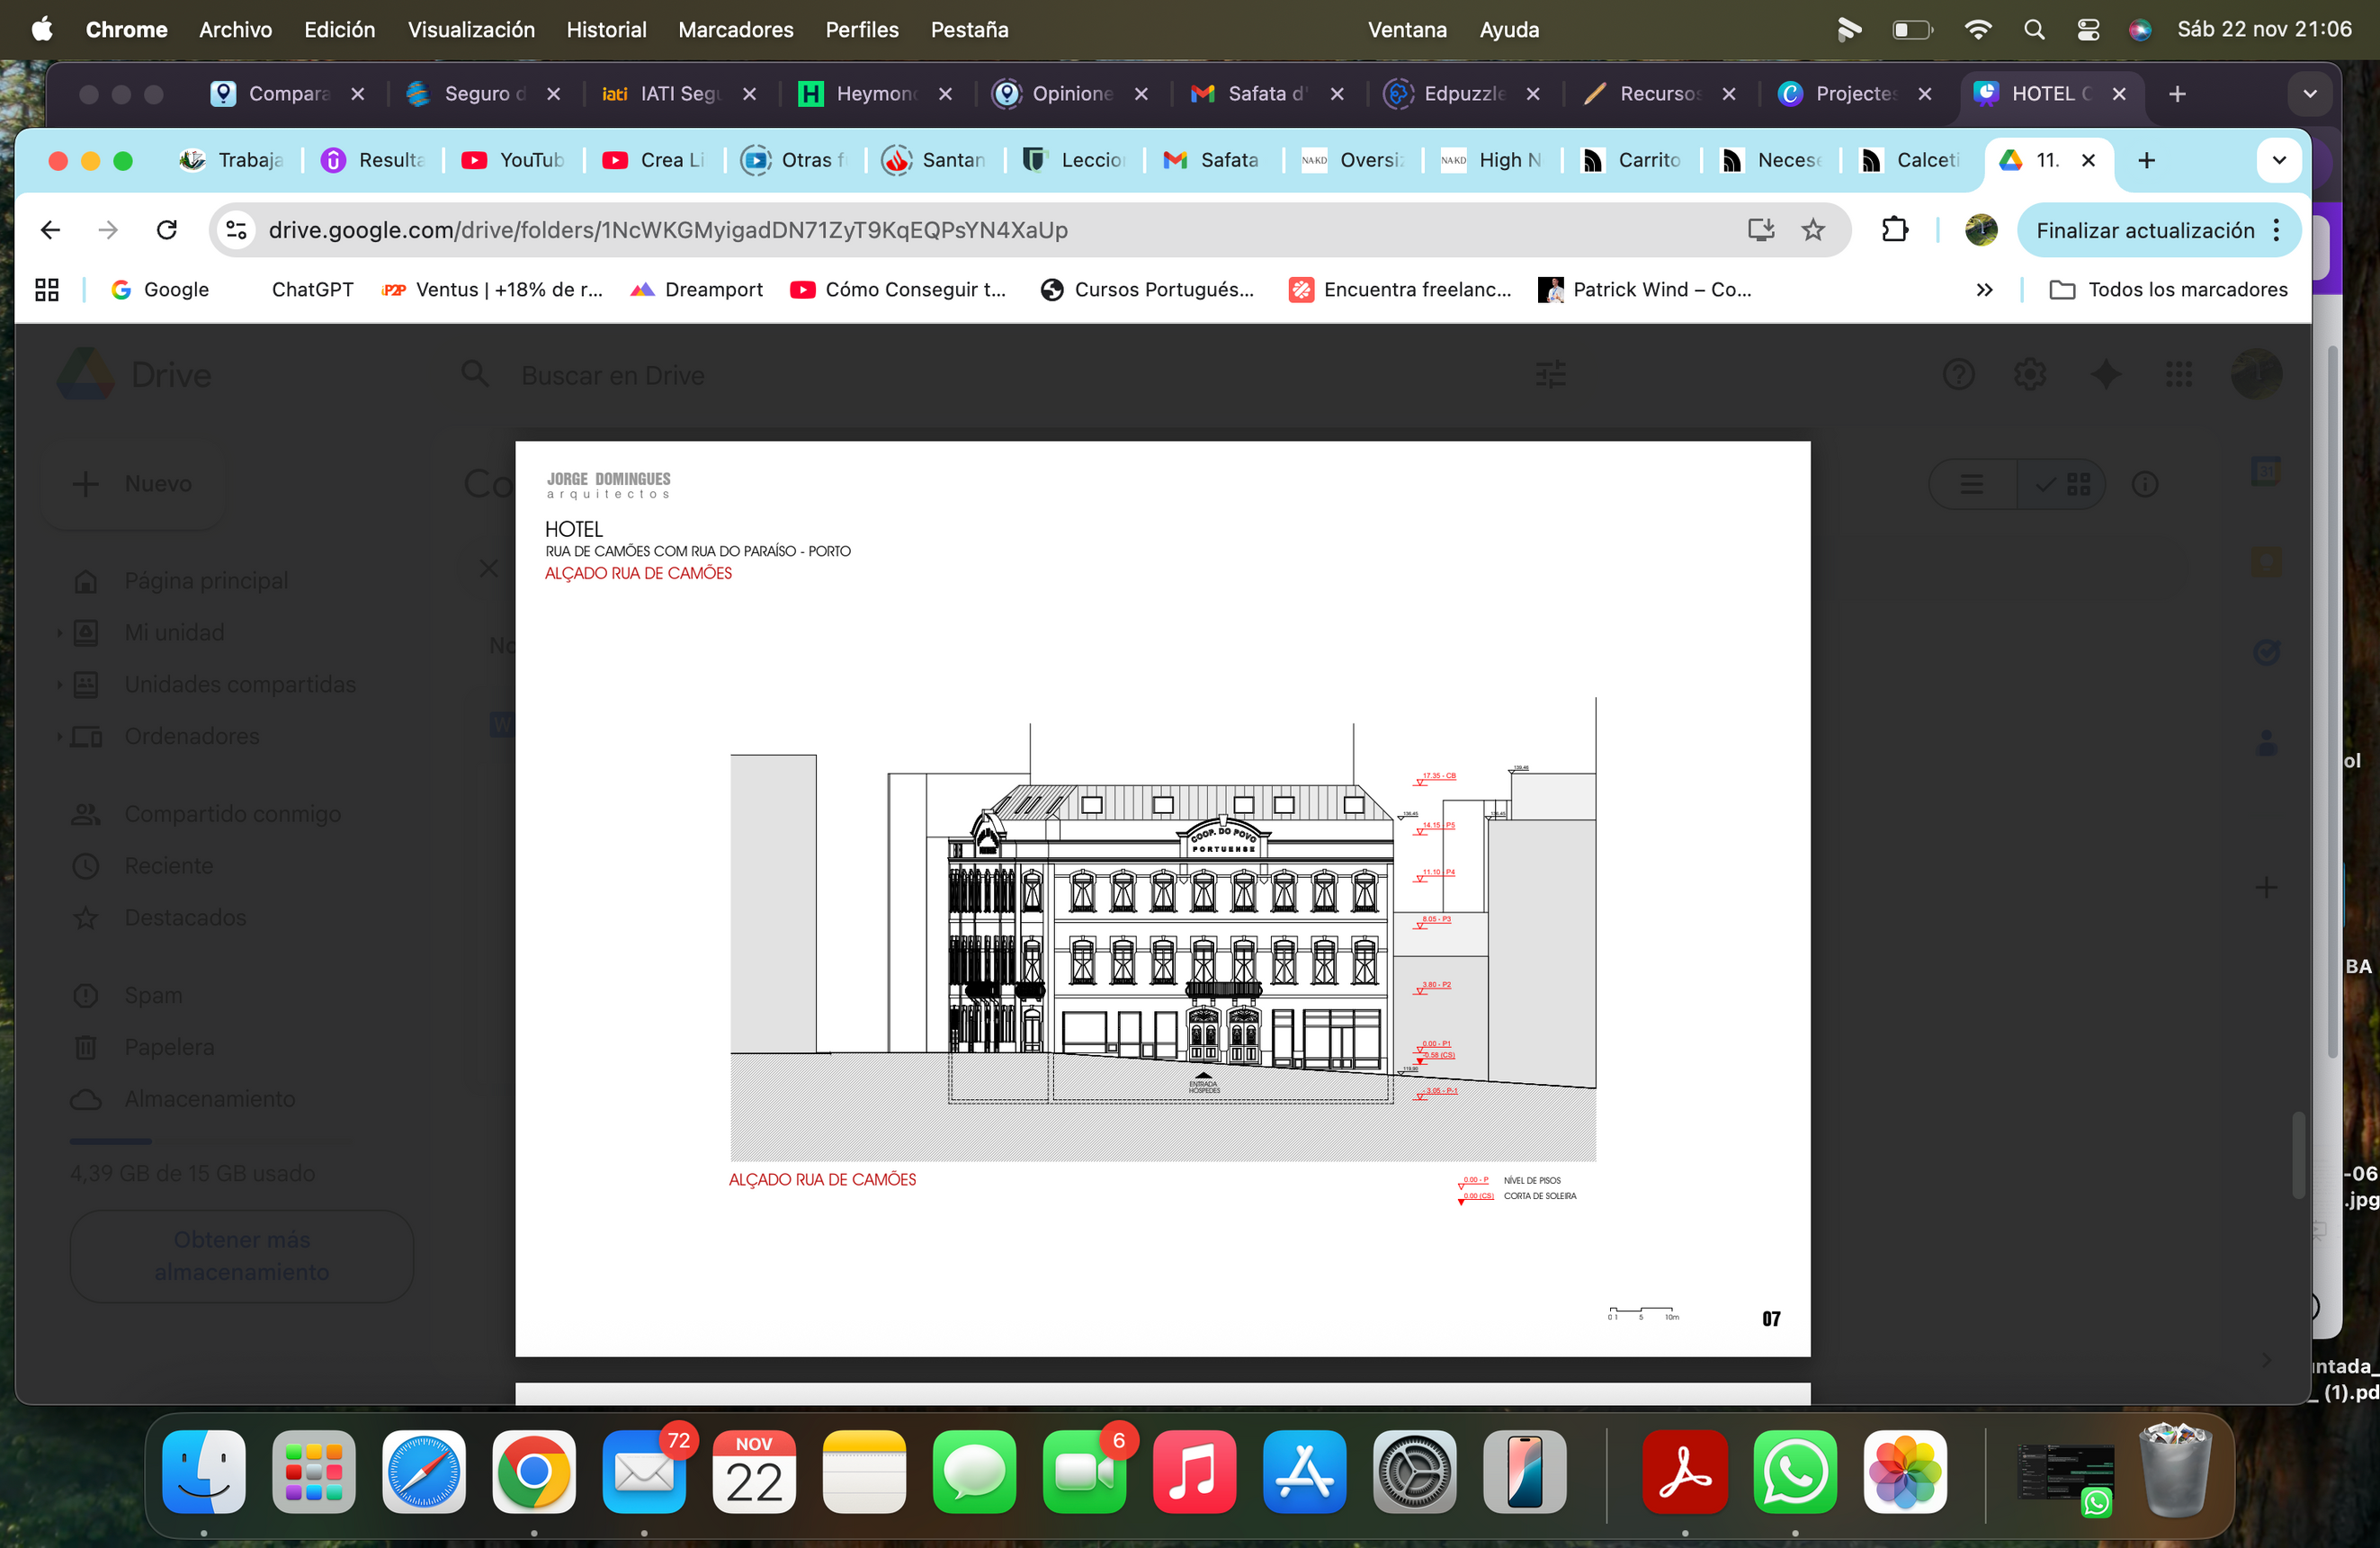
Task: Launch Adobe Acrobat from dock
Action: pyautogui.click(x=1684, y=1471)
